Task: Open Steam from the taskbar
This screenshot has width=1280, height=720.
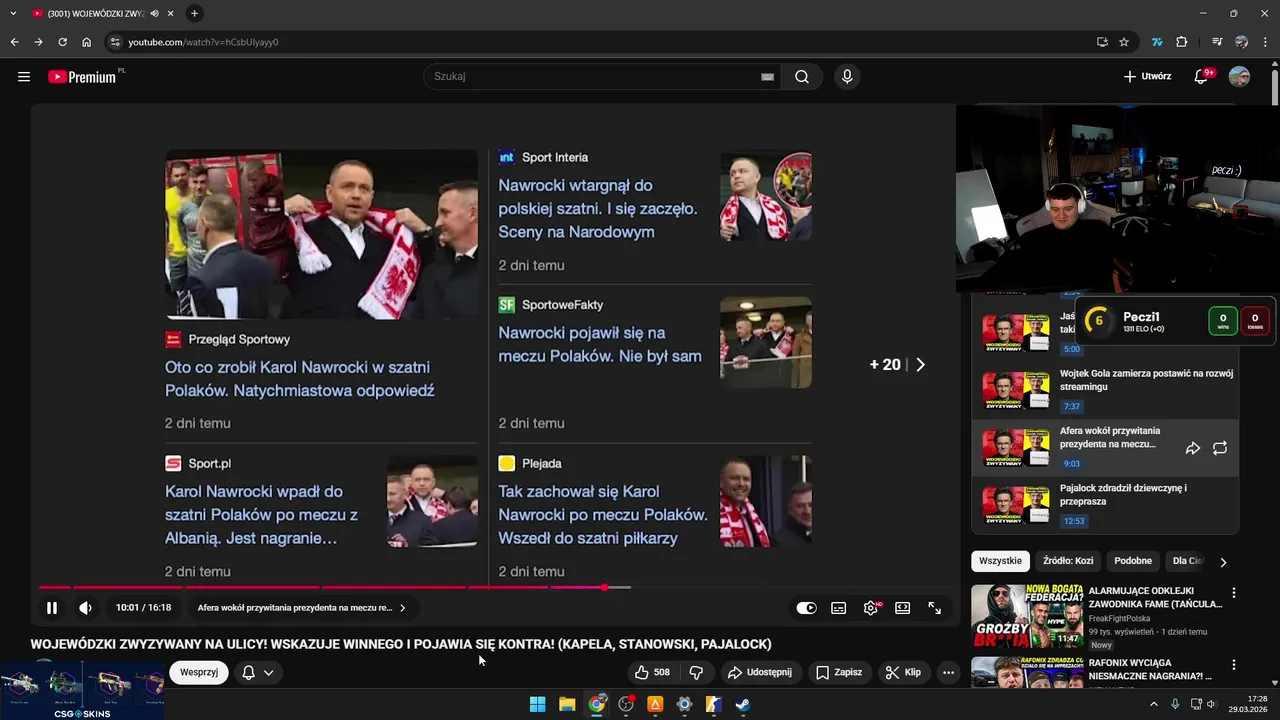Action: click(x=743, y=704)
